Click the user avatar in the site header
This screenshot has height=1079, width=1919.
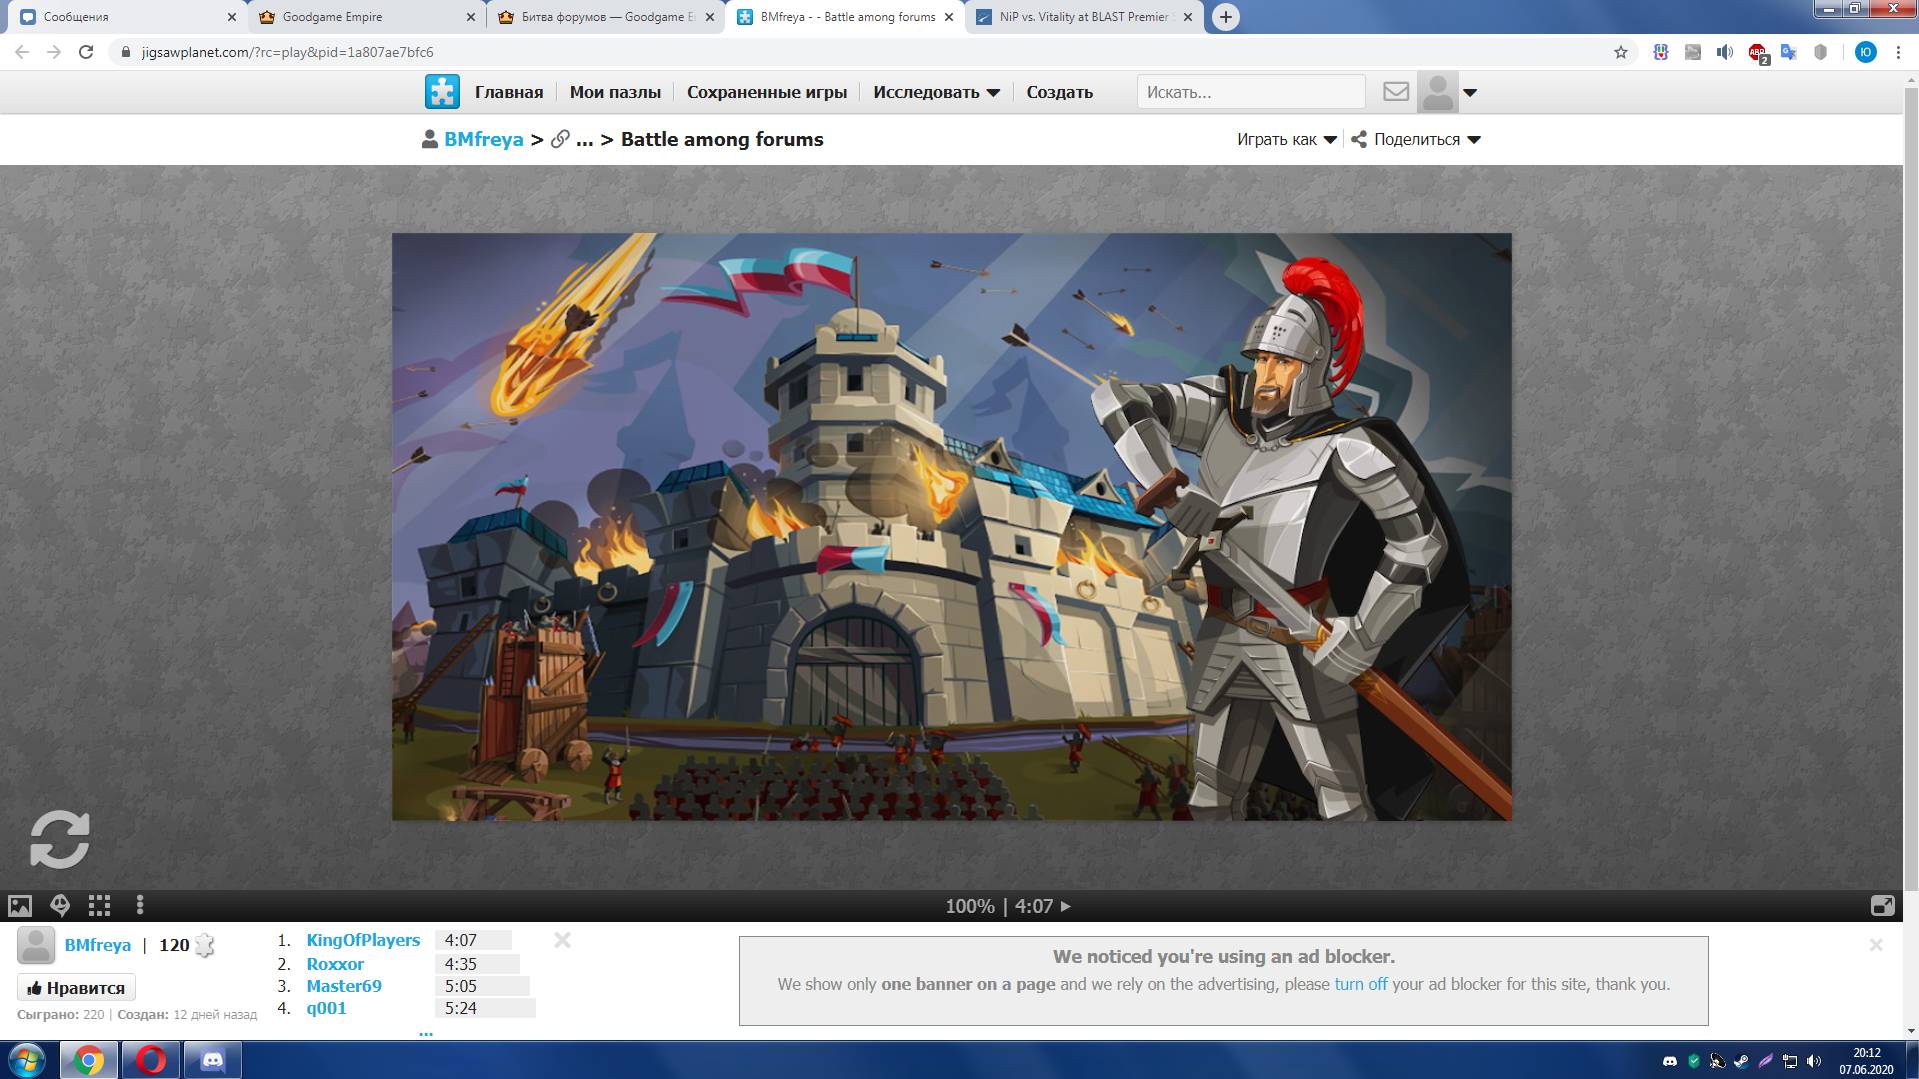[1438, 92]
